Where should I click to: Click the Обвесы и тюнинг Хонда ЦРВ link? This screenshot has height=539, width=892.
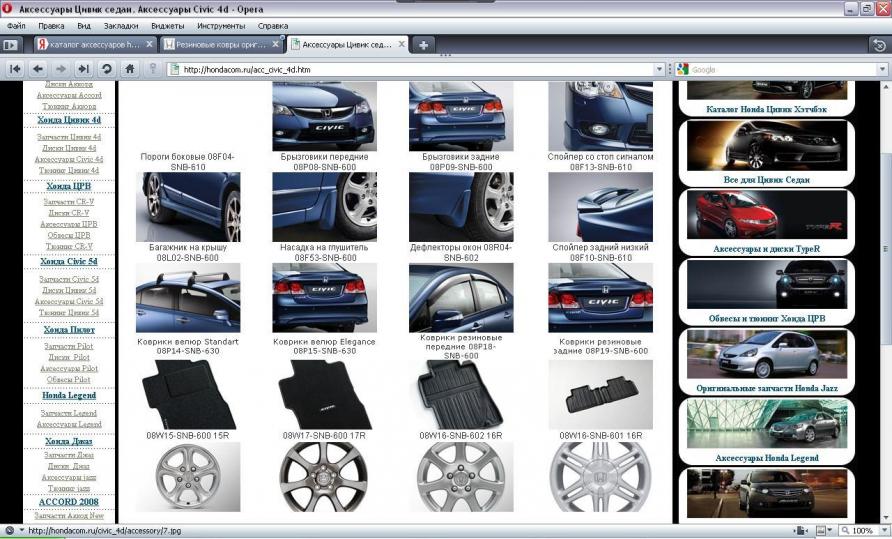766,318
